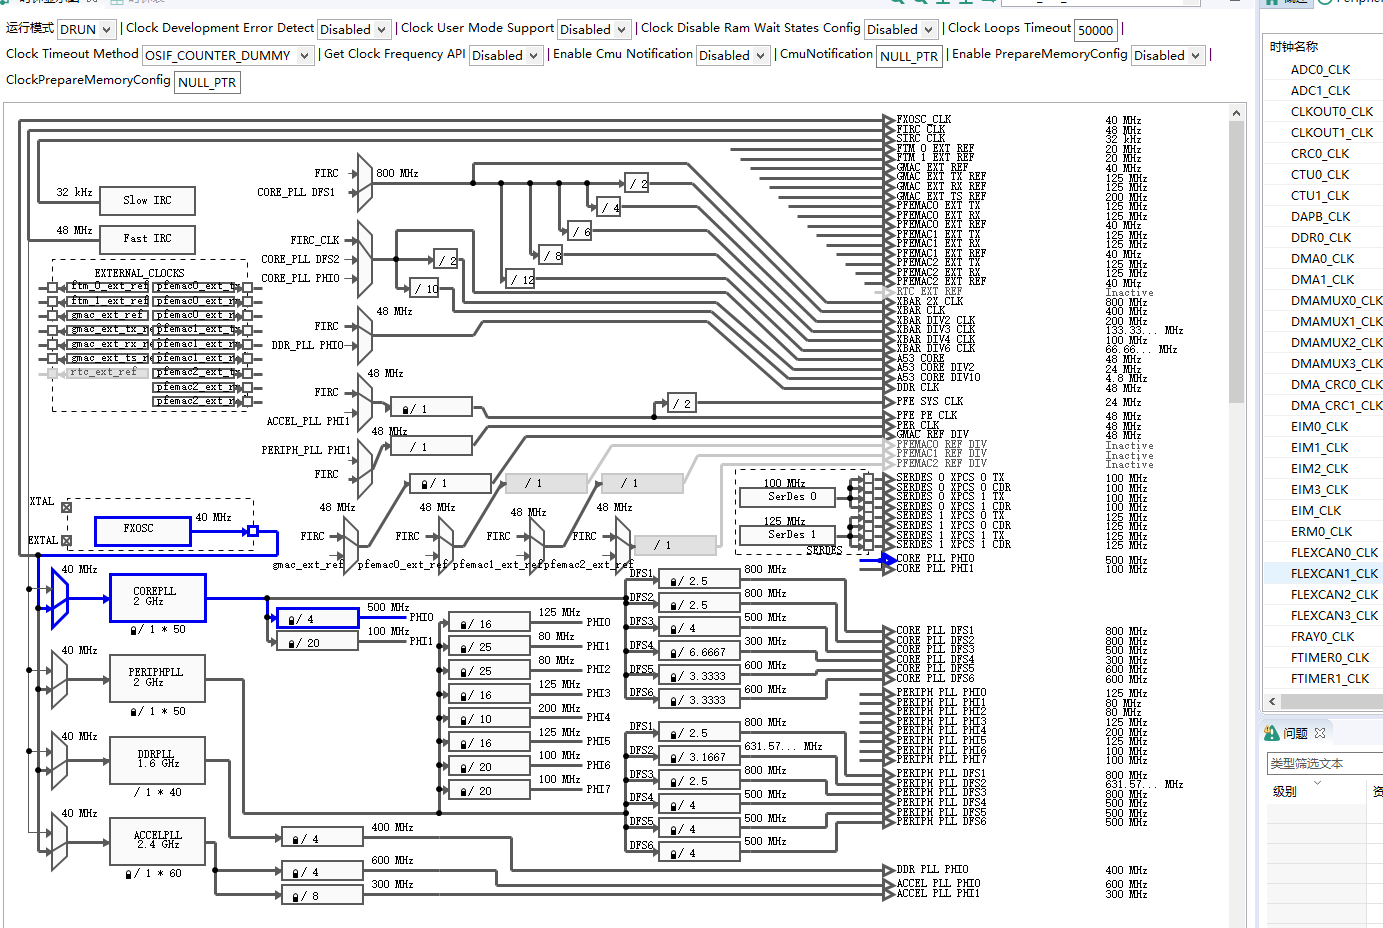Open the Clock User Mode Support dropdown
Screen dimensions: 1383x928
594,30
